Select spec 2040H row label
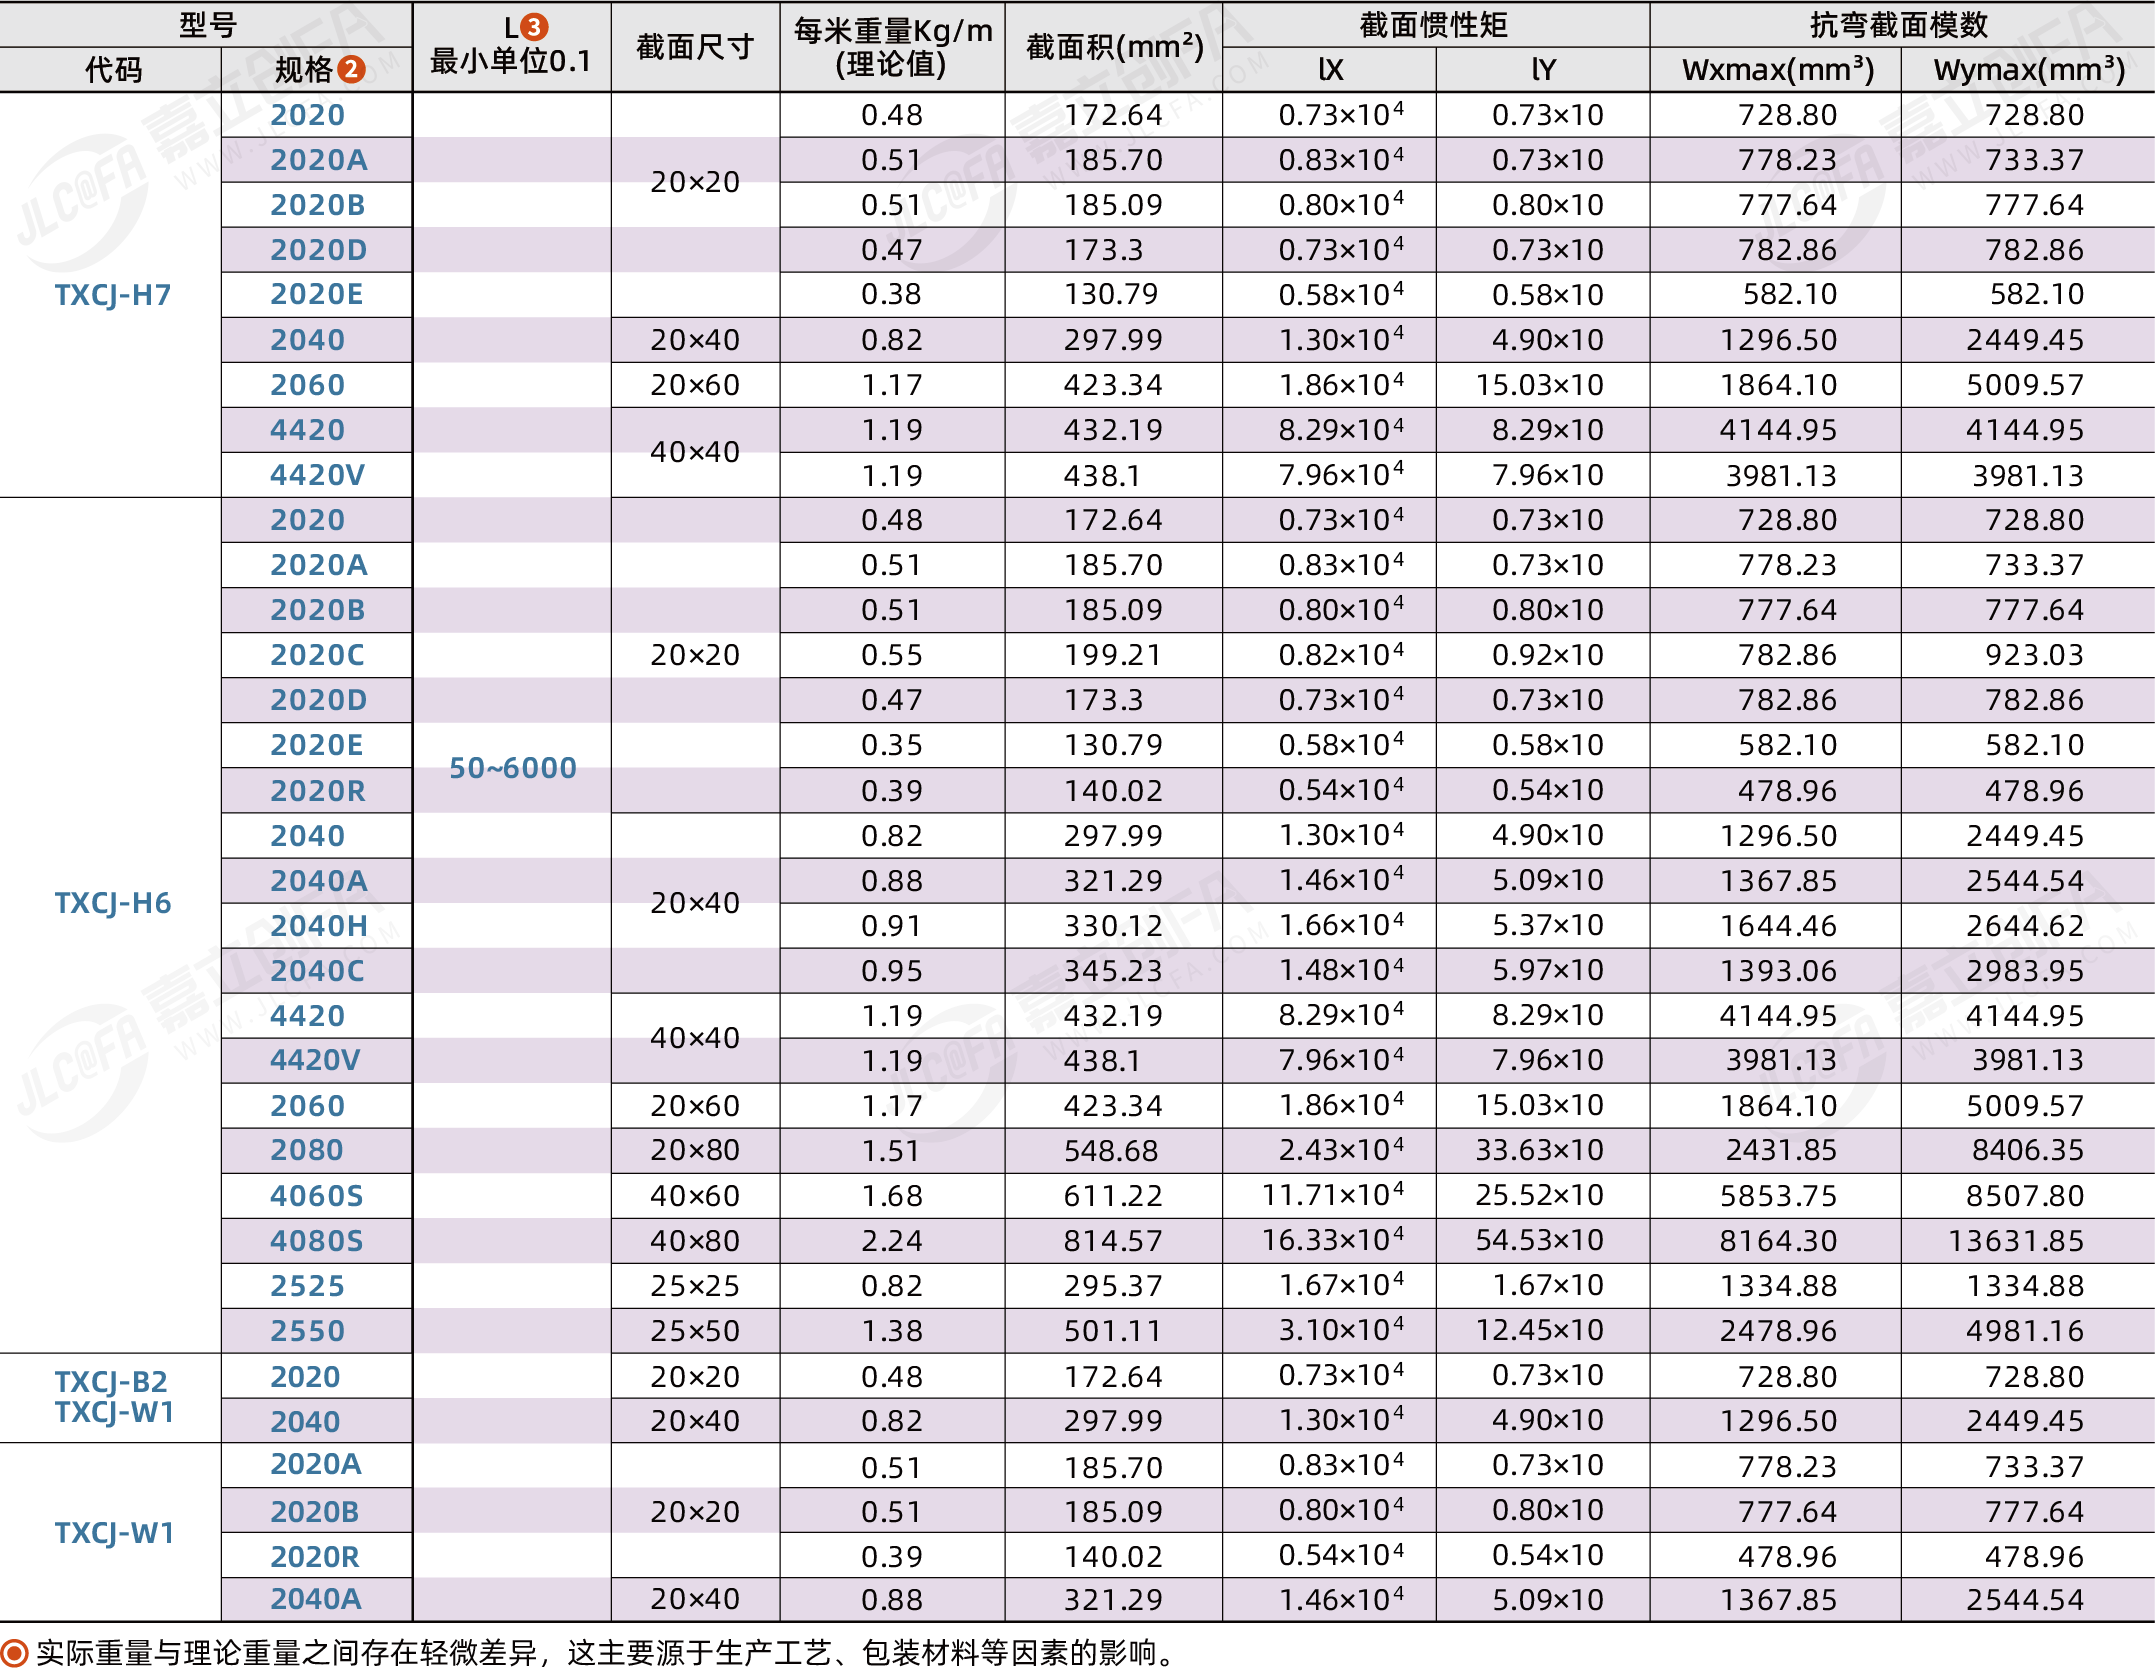 [318, 925]
